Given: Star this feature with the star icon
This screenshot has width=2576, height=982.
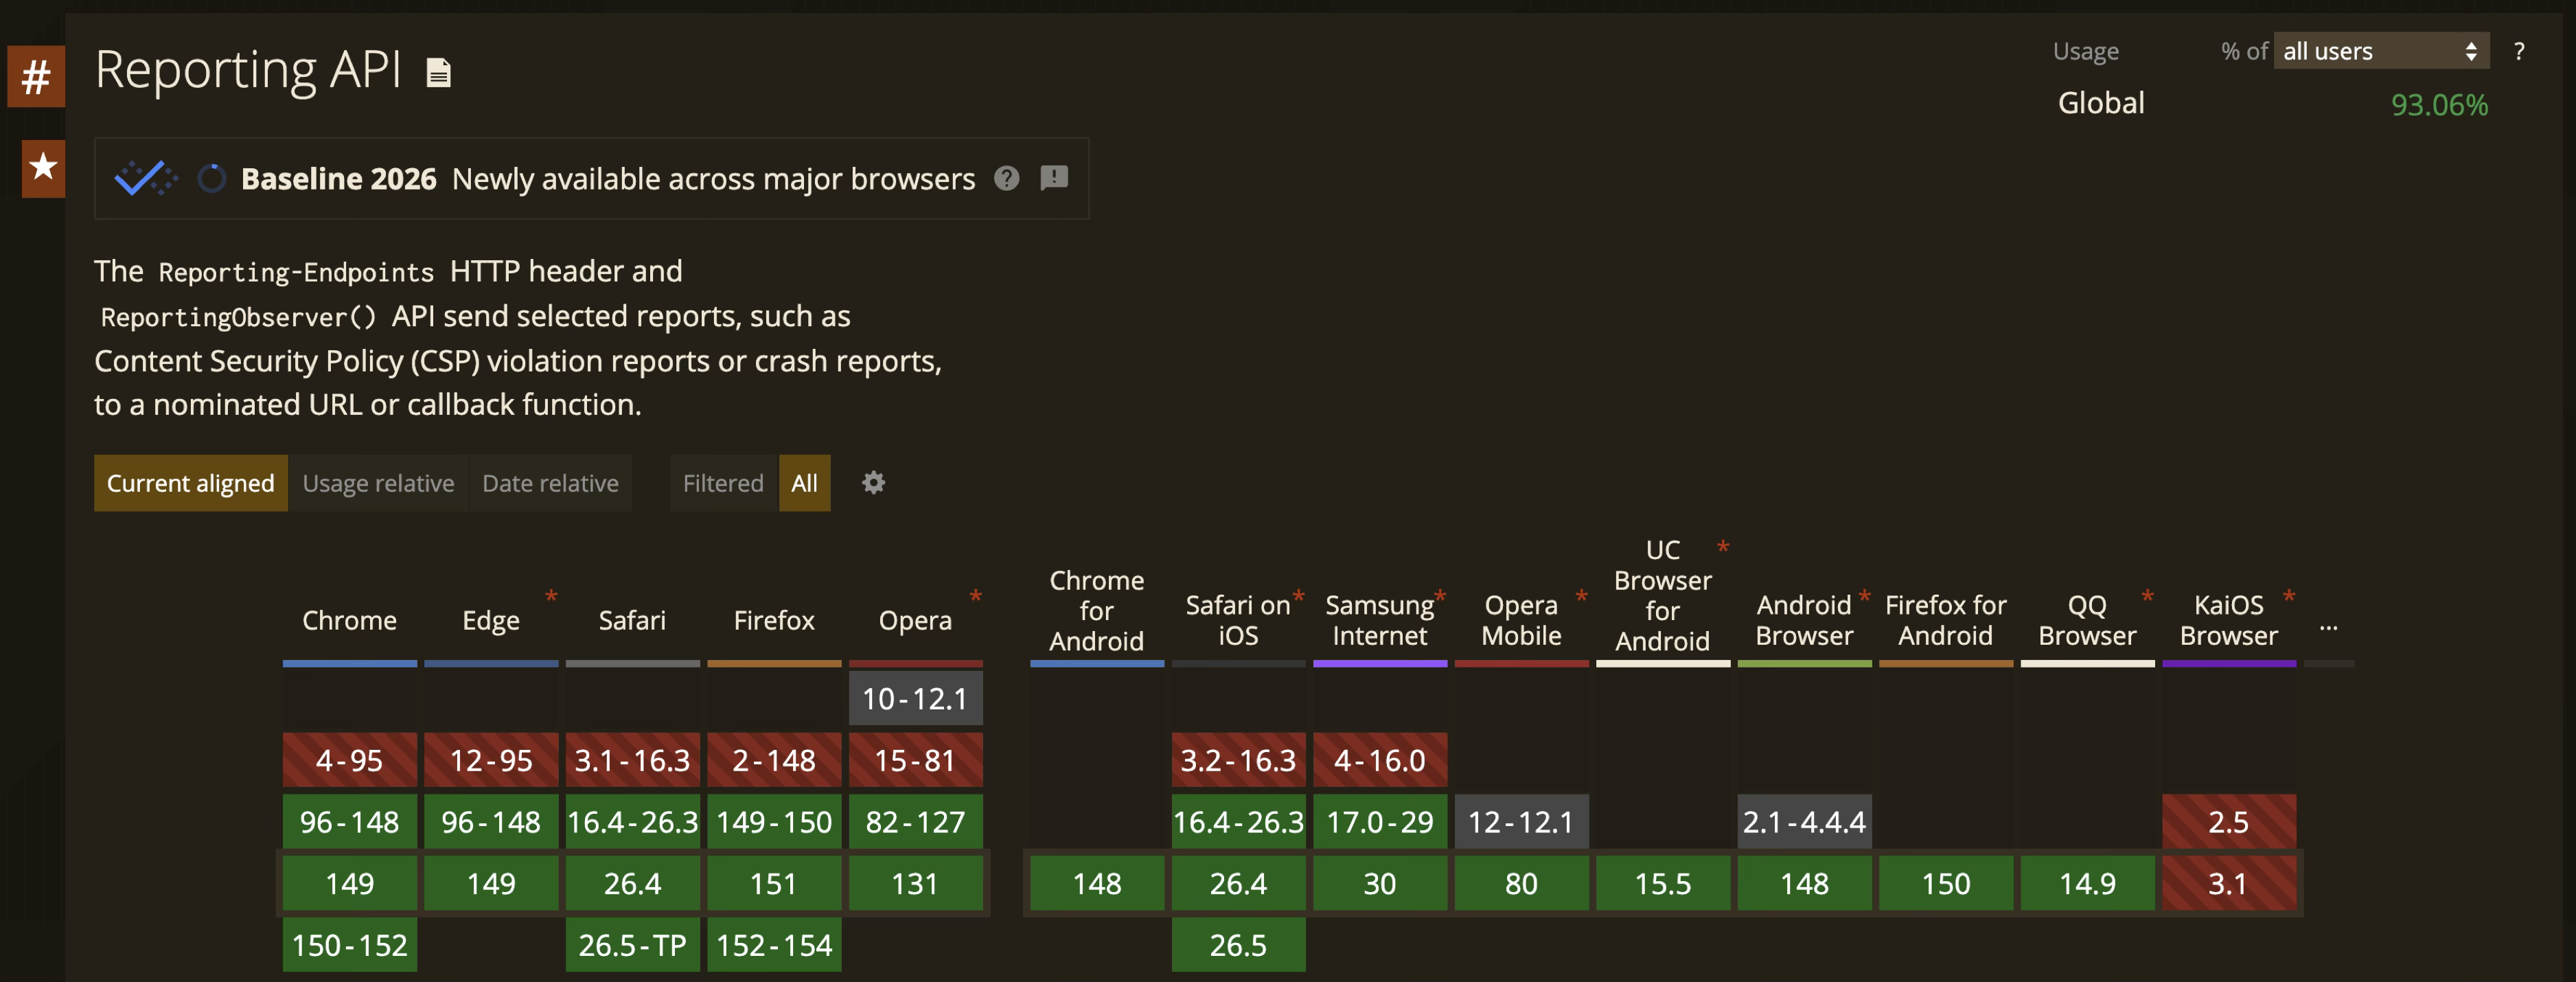Looking at the screenshot, I should tap(43, 167).
